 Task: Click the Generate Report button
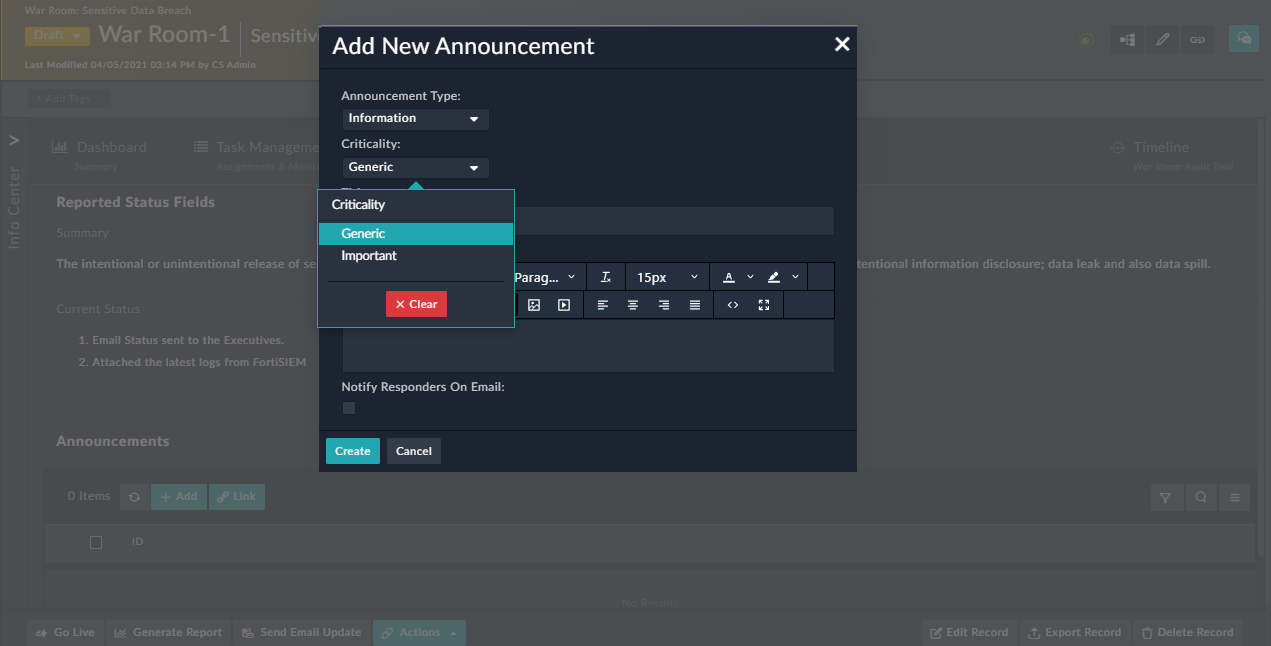click(x=168, y=632)
